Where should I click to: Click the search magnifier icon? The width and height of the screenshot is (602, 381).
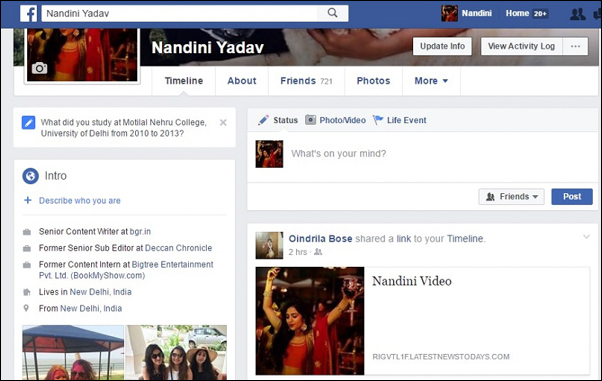tap(332, 13)
